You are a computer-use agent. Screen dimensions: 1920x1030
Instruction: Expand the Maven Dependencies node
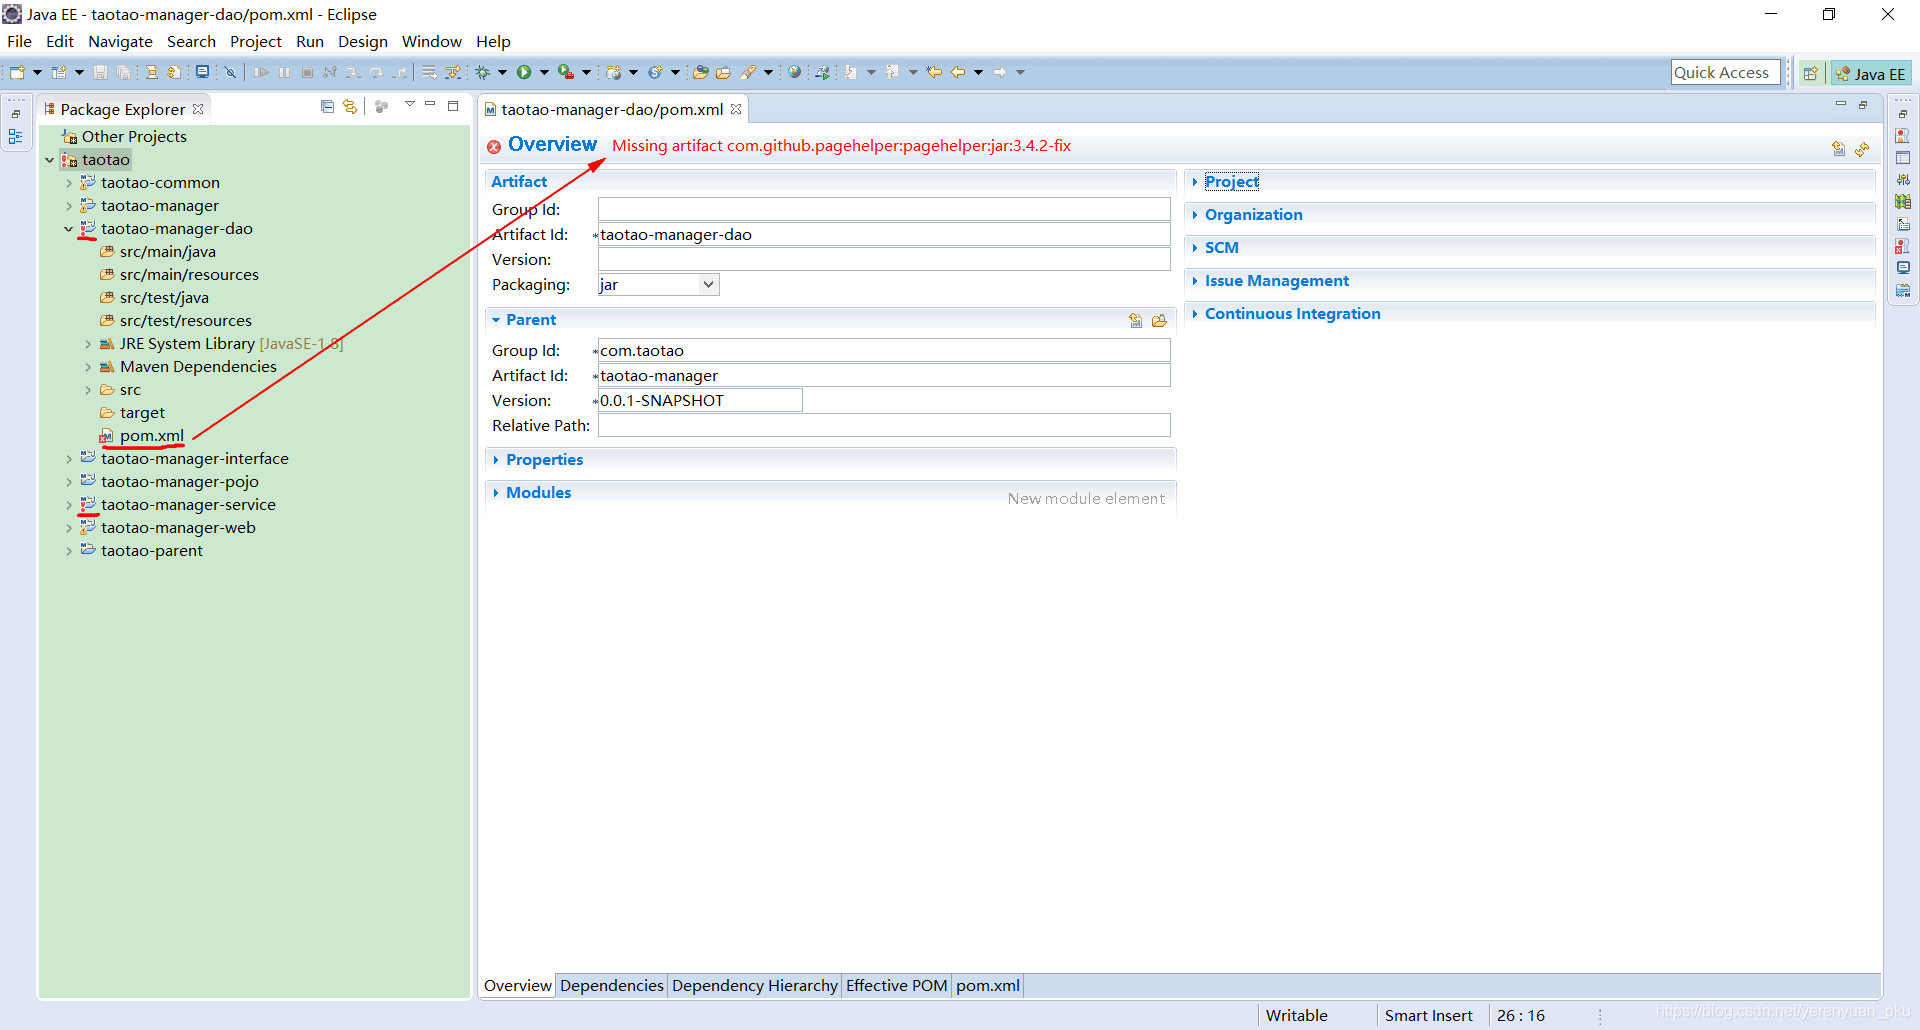click(87, 367)
